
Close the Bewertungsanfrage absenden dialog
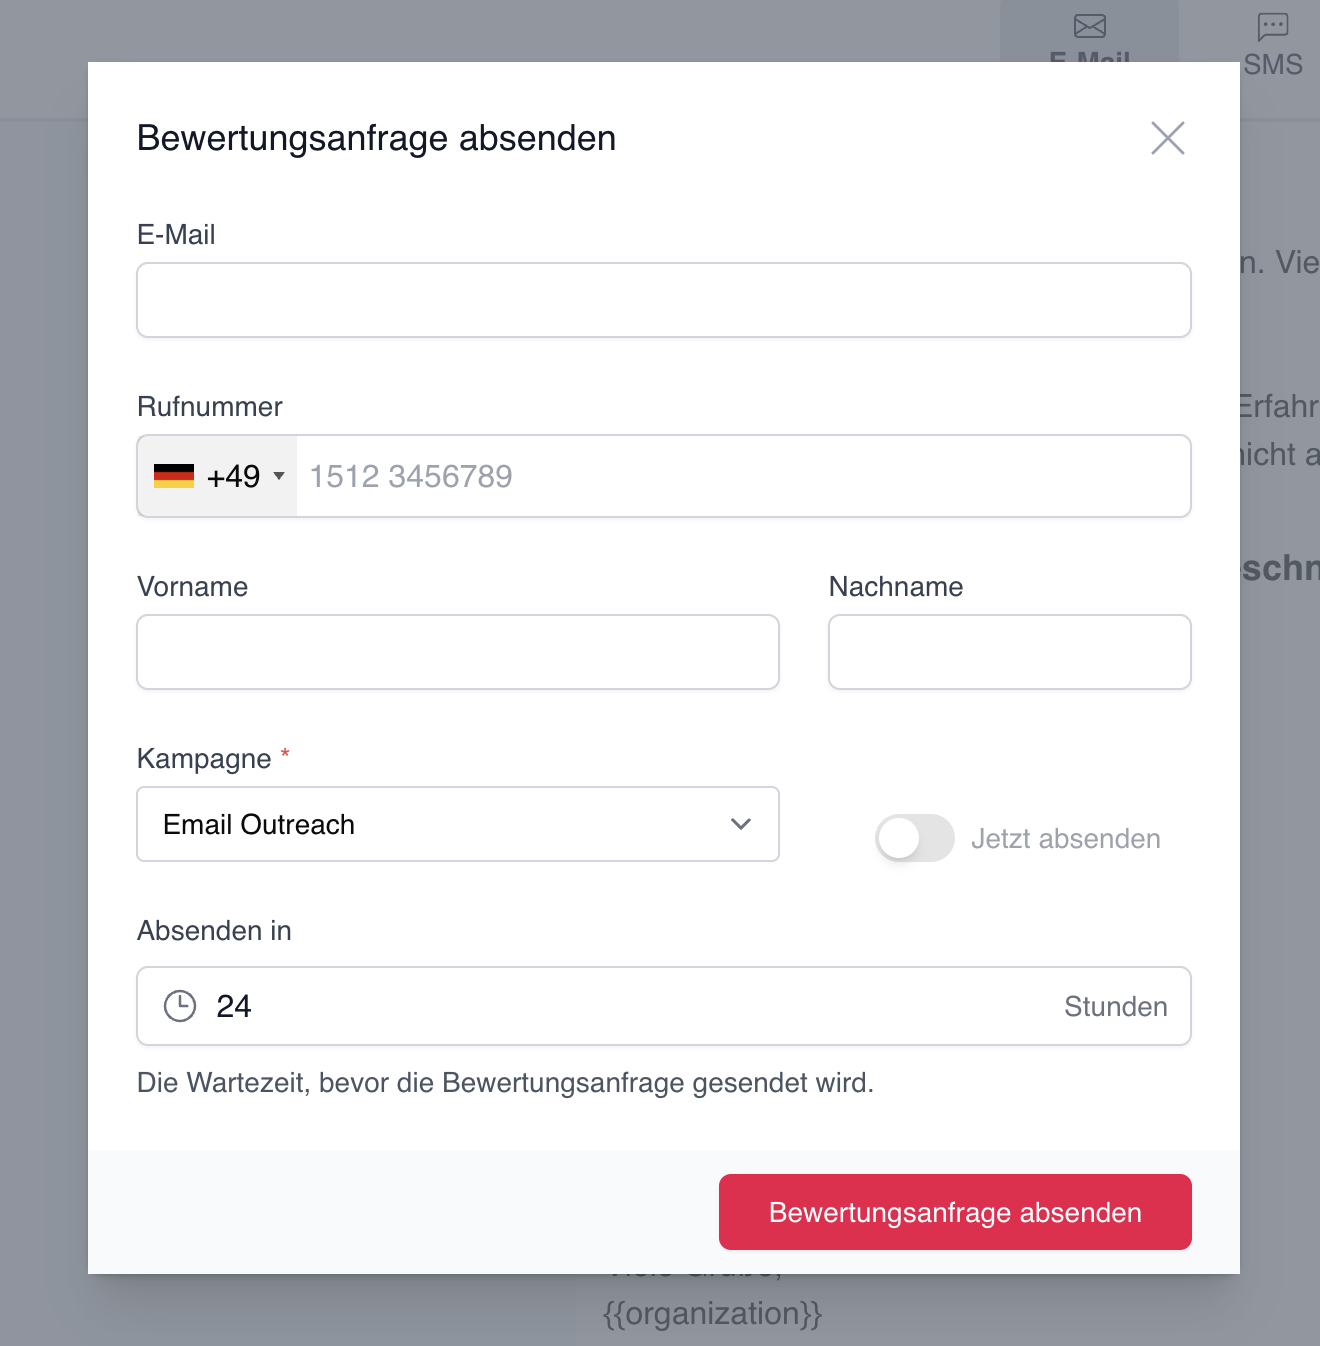1167,138
